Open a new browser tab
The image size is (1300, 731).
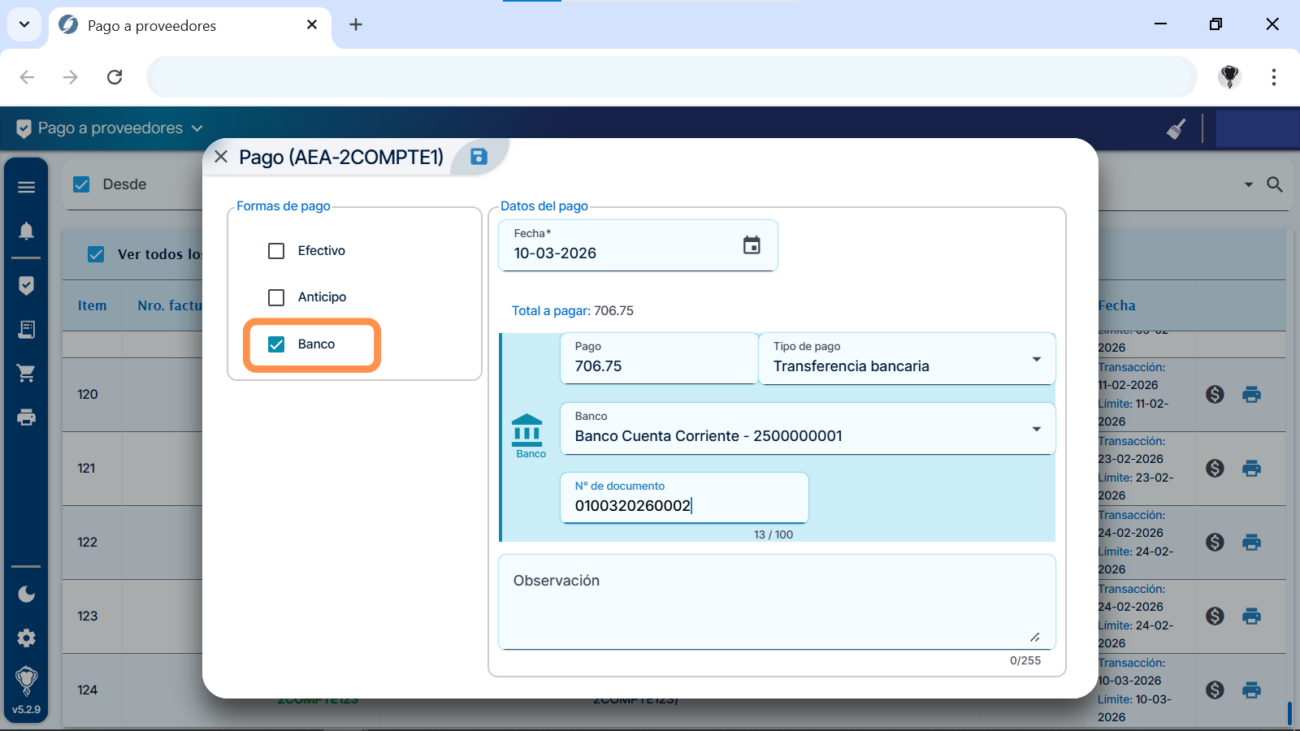click(356, 25)
